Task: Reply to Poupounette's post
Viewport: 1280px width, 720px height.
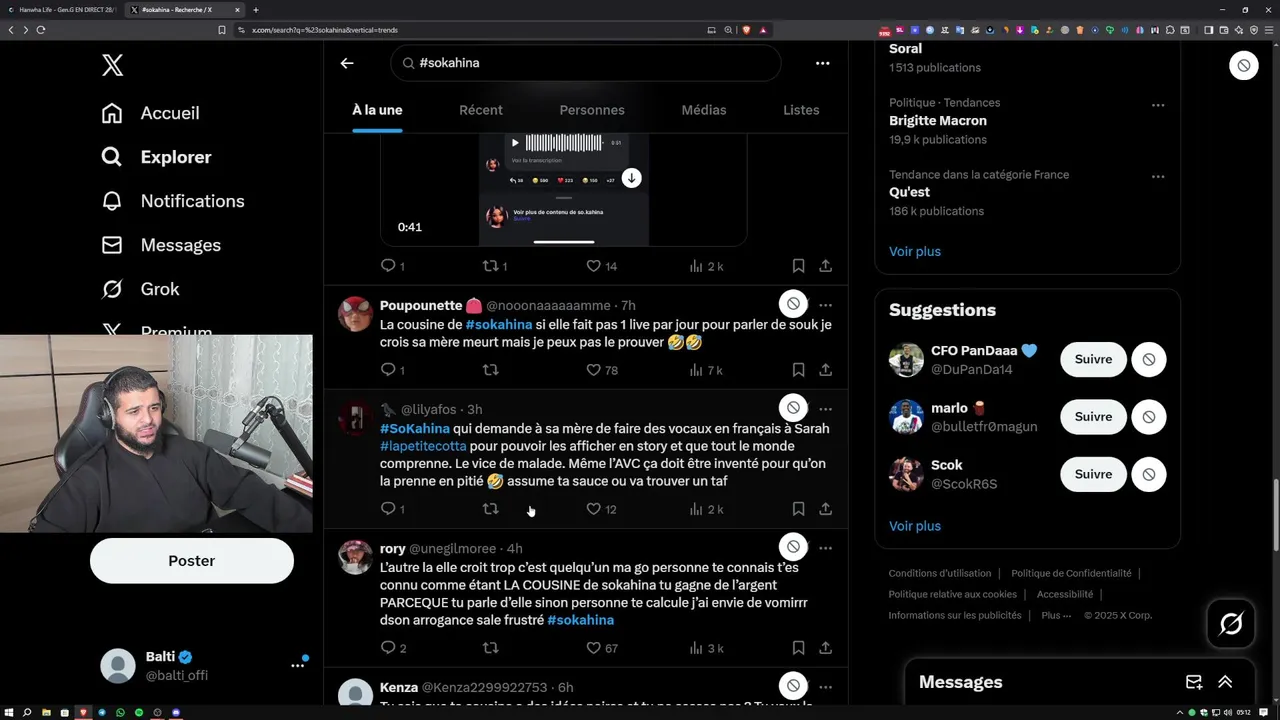Action: click(x=392, y=370)
